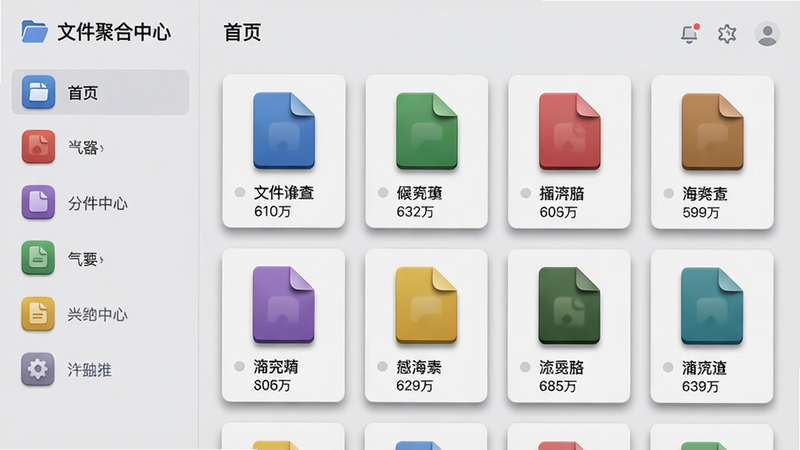Toggle the status dot on the 632万 card
800x450 pixels.
click(383, 192)
